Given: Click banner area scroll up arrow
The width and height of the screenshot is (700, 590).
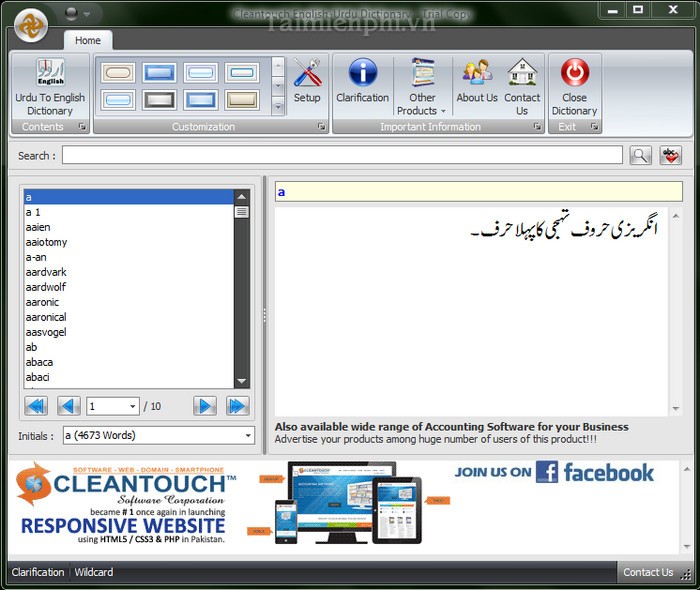Looking at the screenshot, I should tap(687, 469).
